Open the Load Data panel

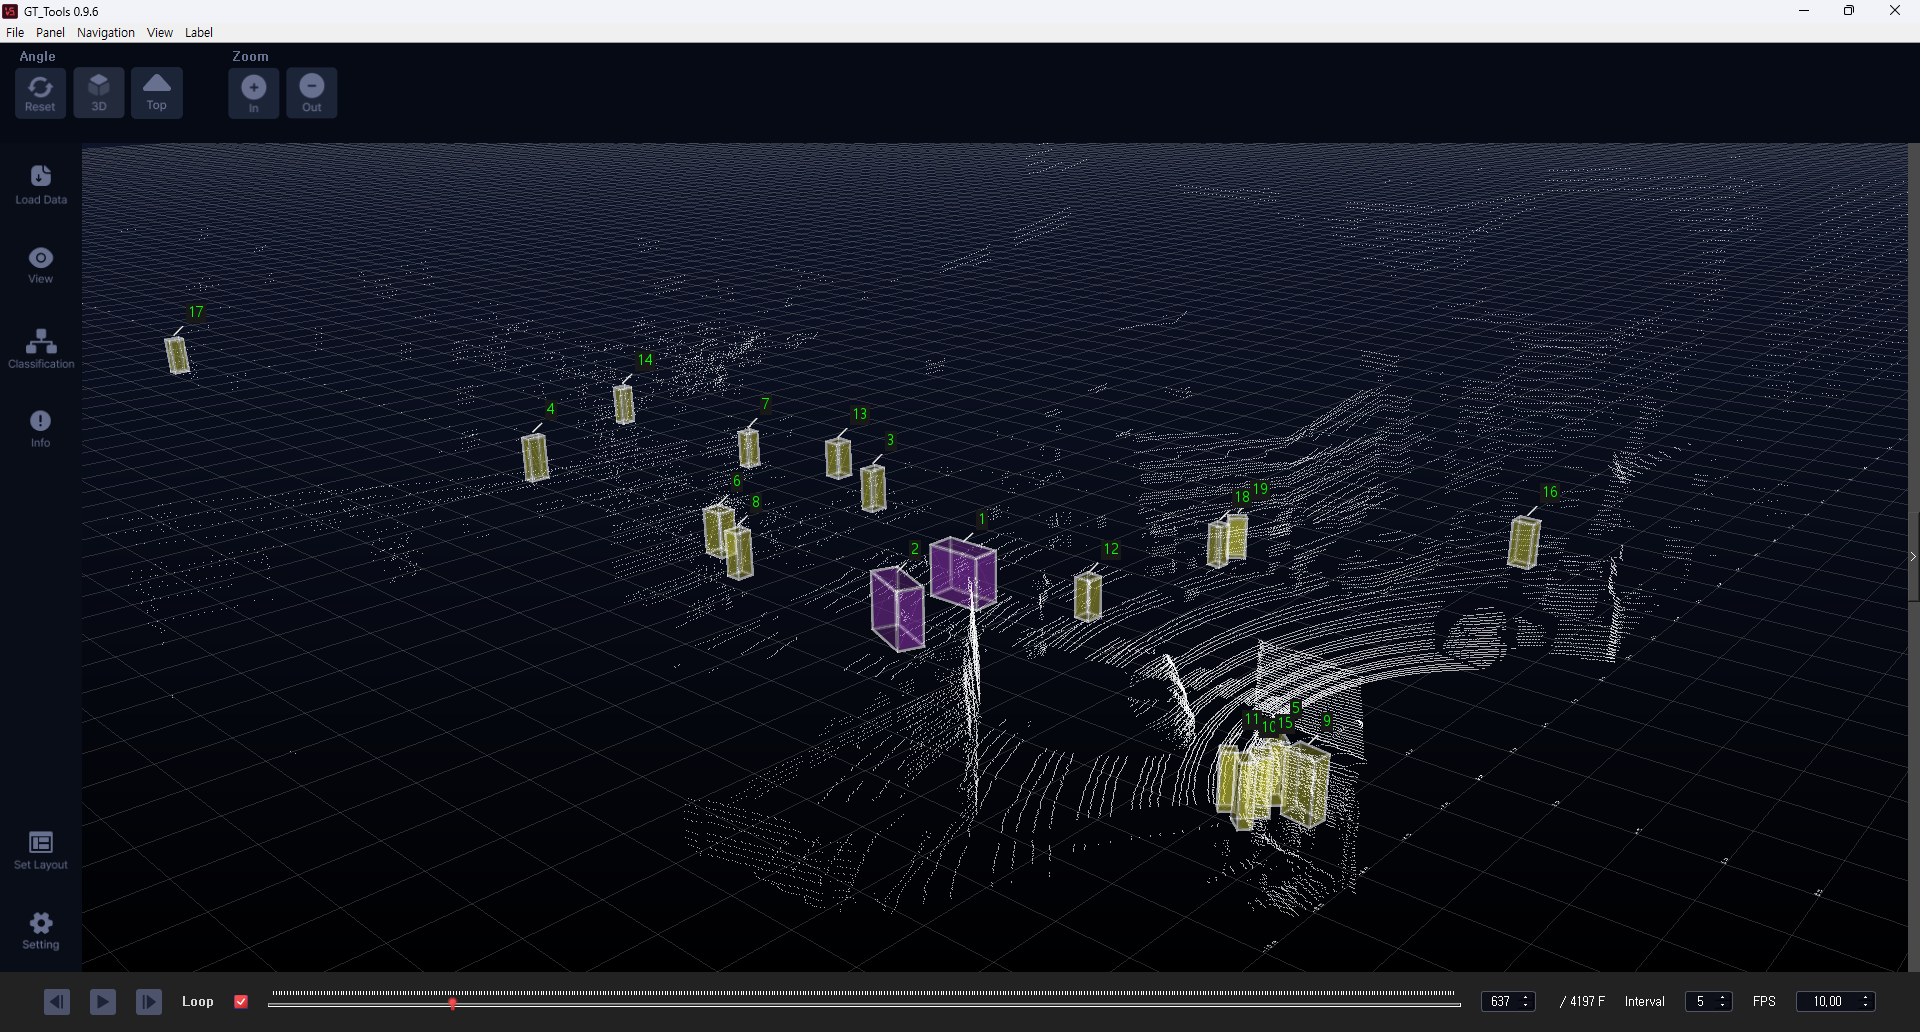point(41,185)
